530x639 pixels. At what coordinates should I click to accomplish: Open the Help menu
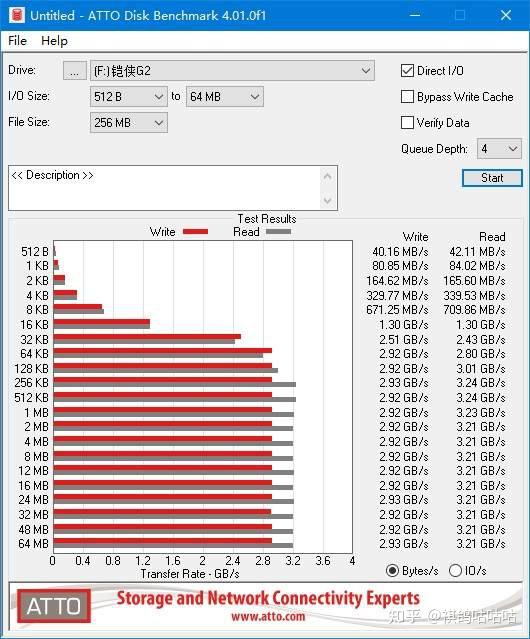pos(54,41)
